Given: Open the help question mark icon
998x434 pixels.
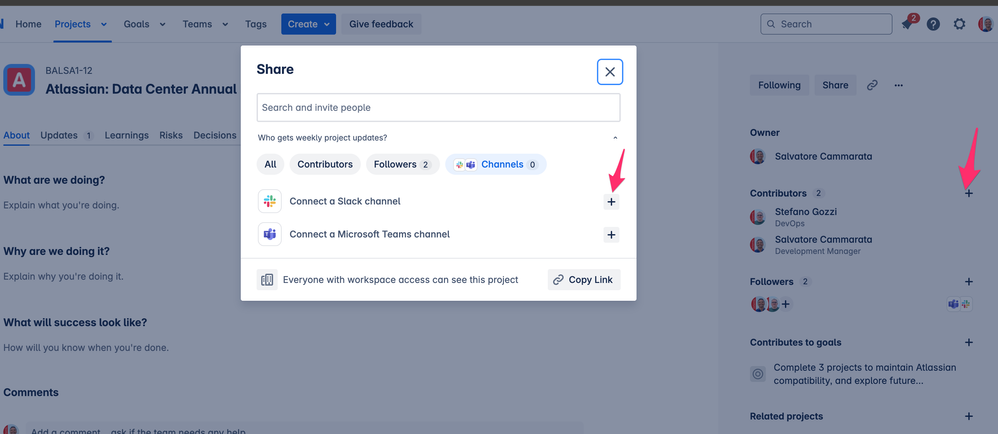Looking at the screenshot, I should coord(933,24).
